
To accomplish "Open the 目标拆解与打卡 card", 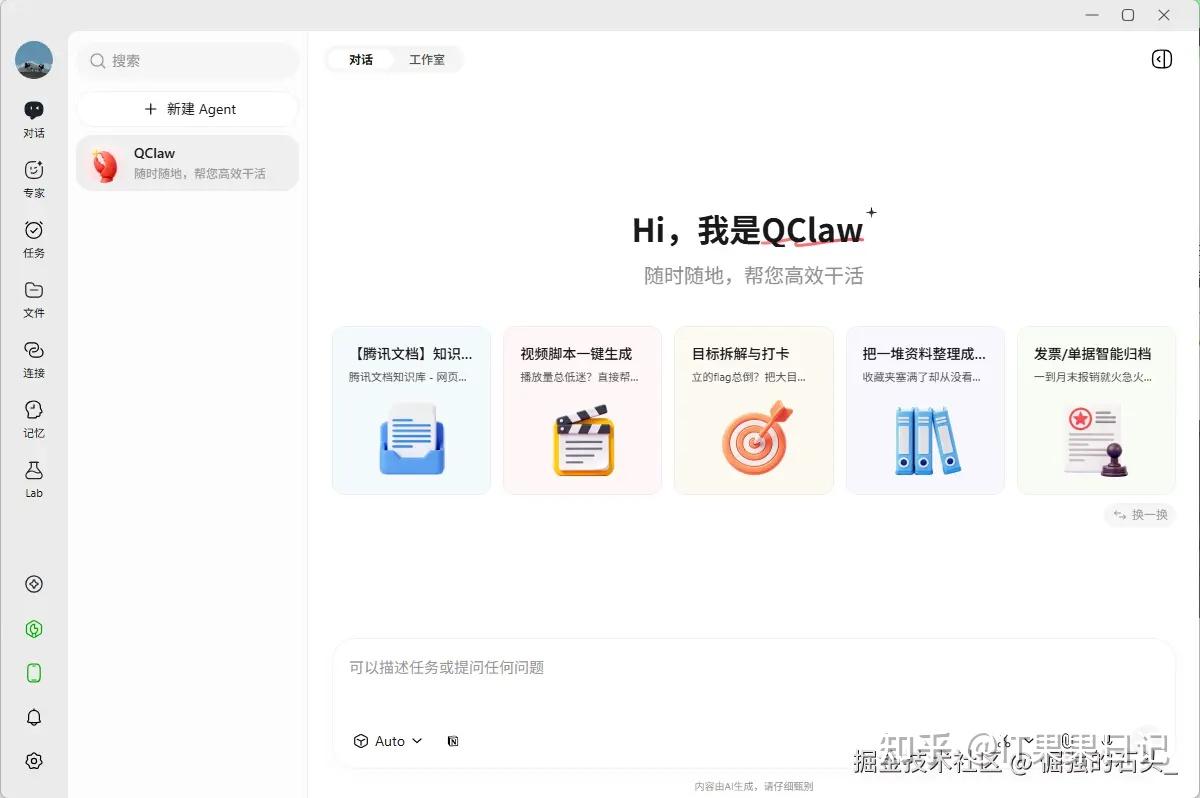I will tap(754, 410).
